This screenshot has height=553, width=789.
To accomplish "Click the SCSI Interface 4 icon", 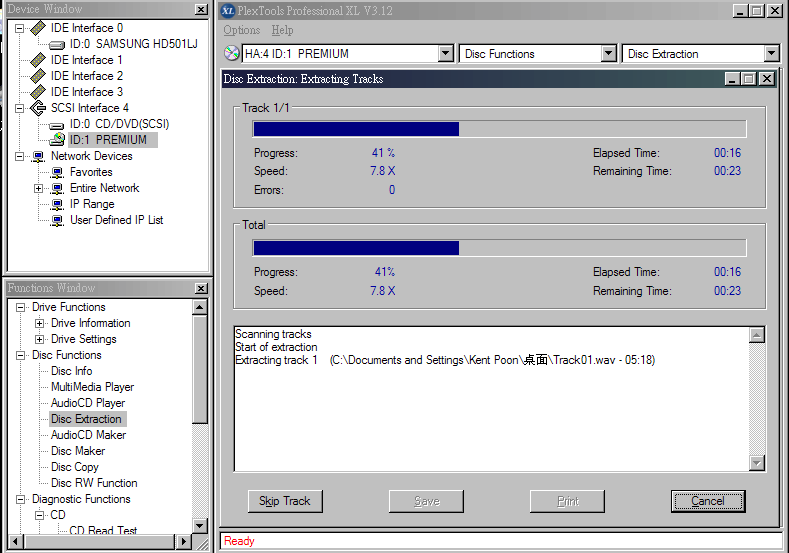I will point(38,108).
